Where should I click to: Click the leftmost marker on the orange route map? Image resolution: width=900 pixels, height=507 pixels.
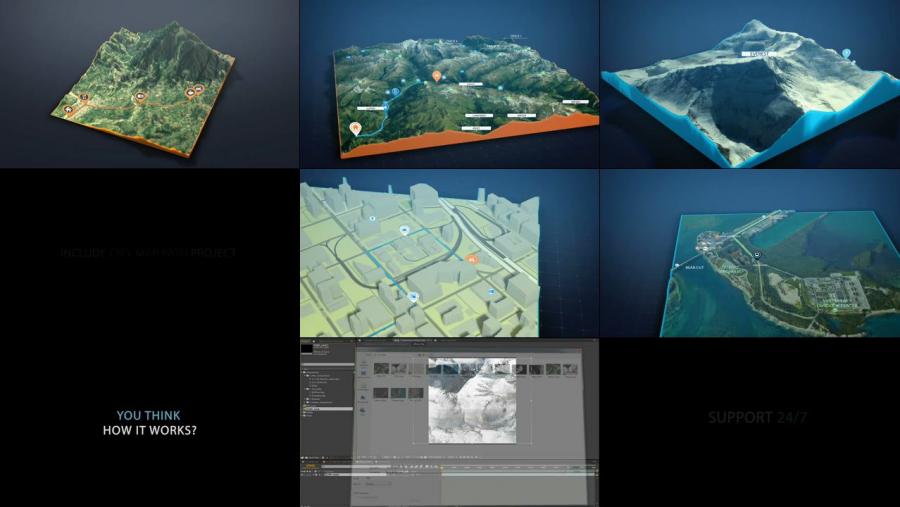68,108
